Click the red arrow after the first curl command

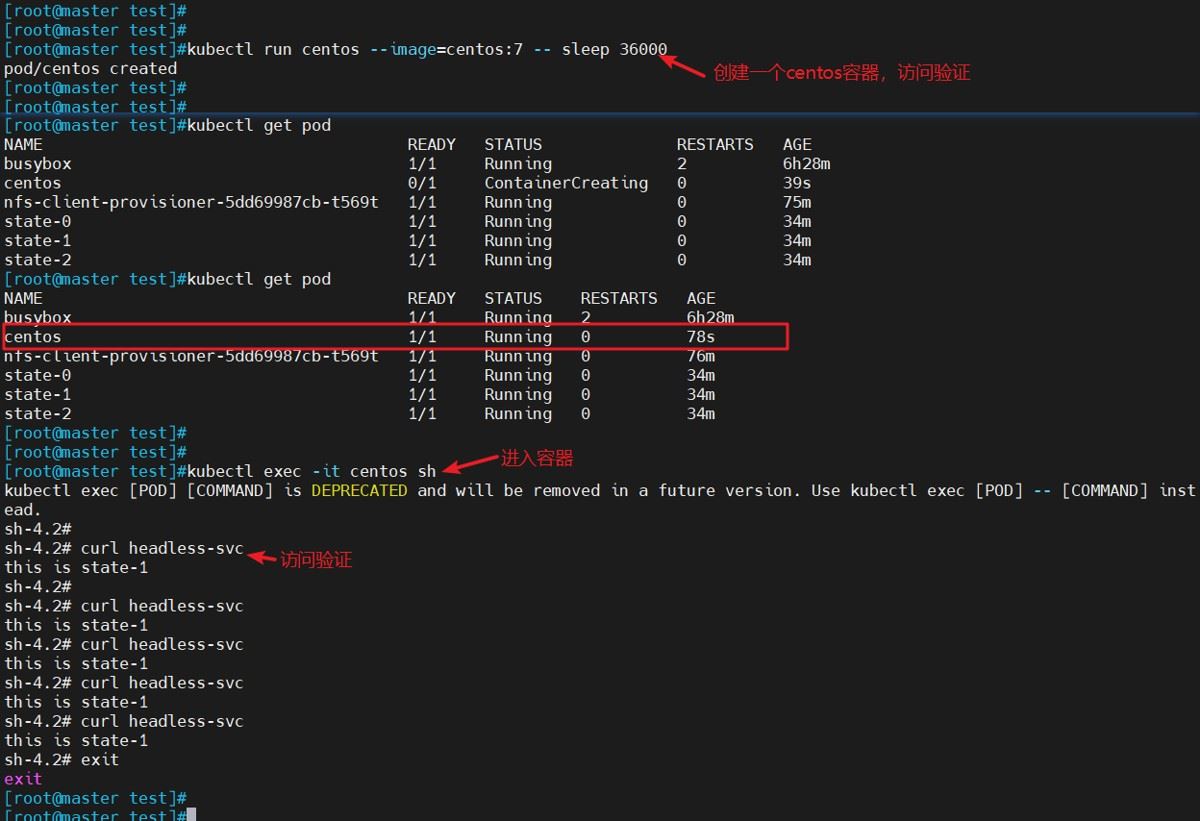261,557
